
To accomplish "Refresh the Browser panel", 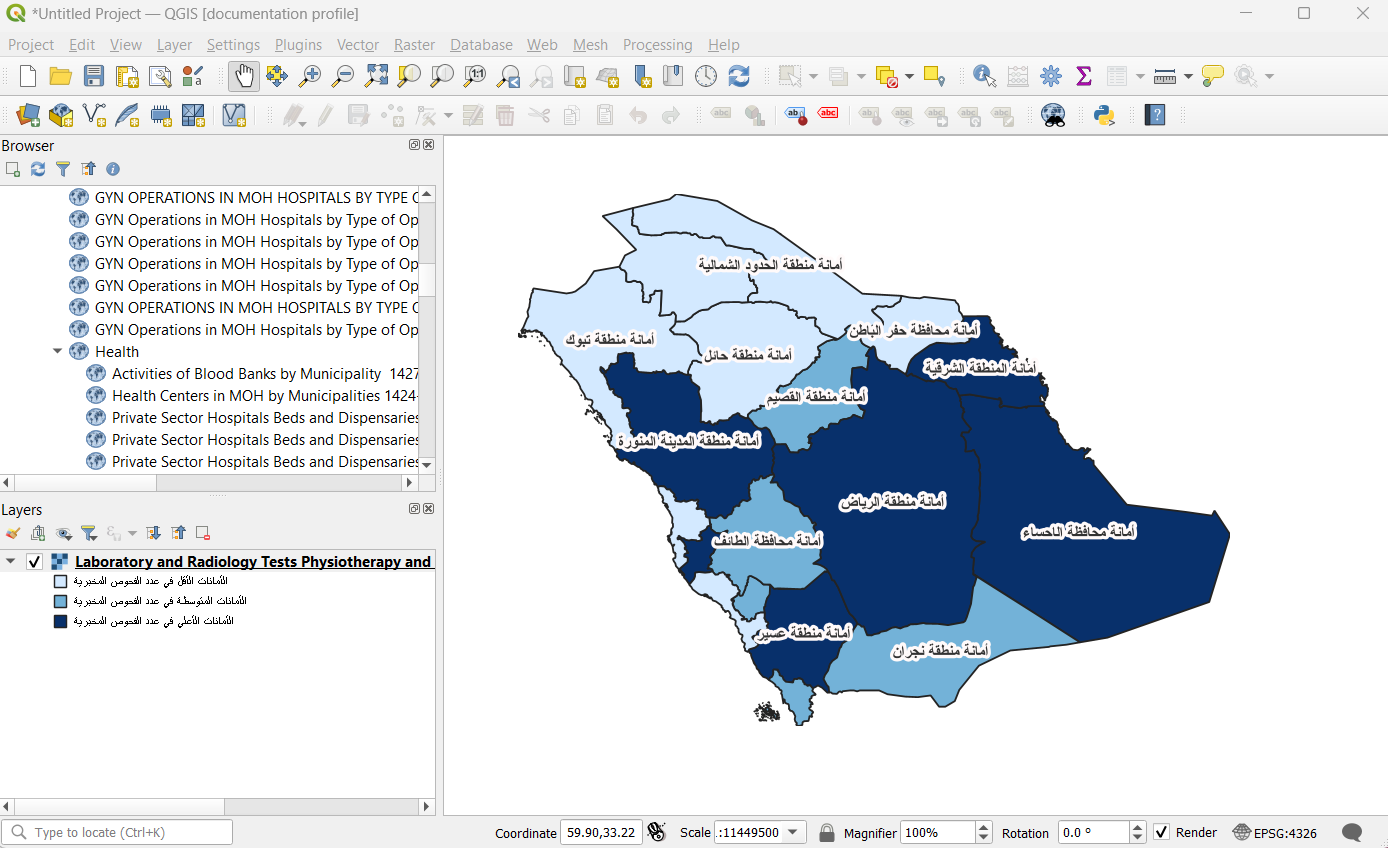I will [x=37, y=169].
